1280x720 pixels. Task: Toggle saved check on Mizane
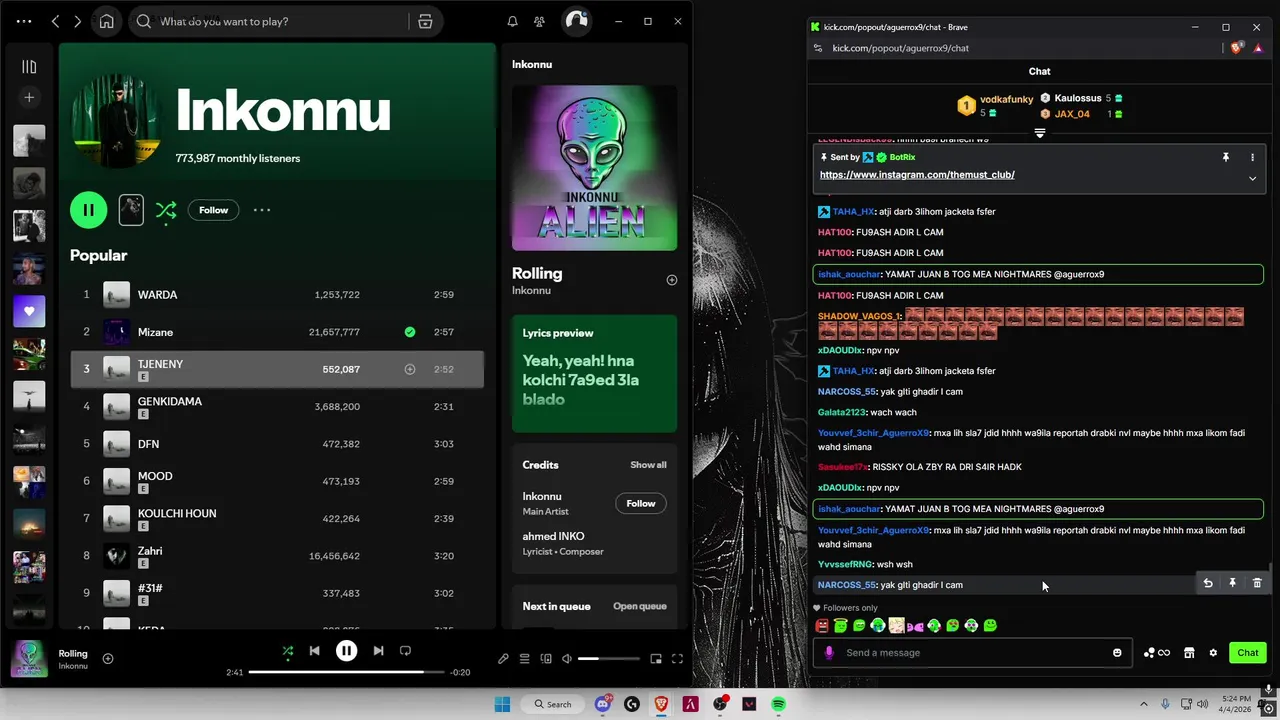coord(410,332)
